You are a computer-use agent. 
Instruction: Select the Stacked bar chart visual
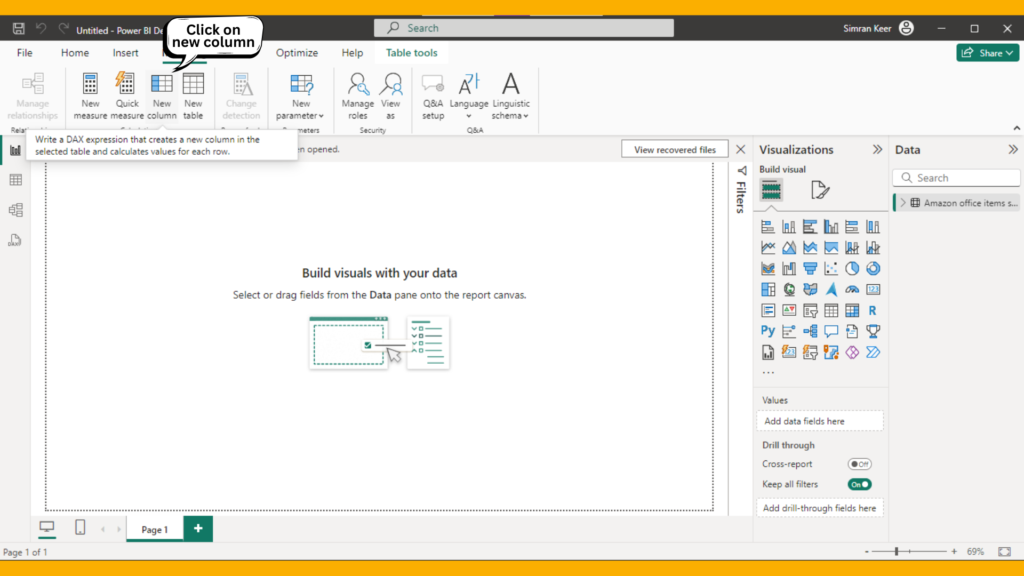click(x=768, y=227)
